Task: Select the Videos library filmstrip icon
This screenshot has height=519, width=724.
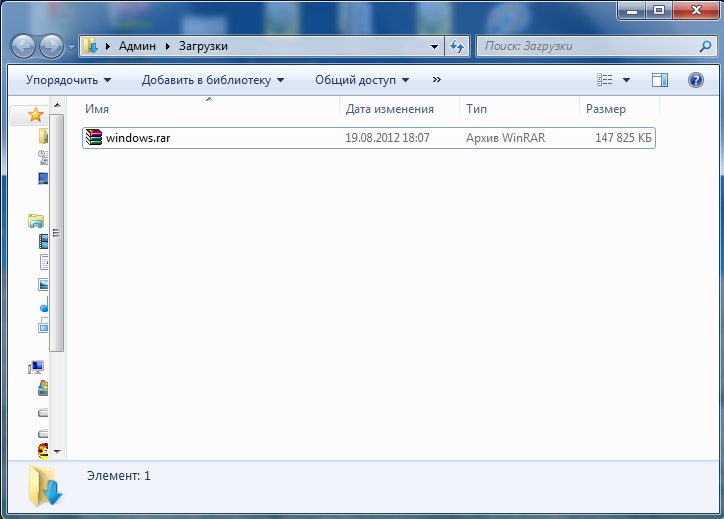Action: click(x=43, y=241)
